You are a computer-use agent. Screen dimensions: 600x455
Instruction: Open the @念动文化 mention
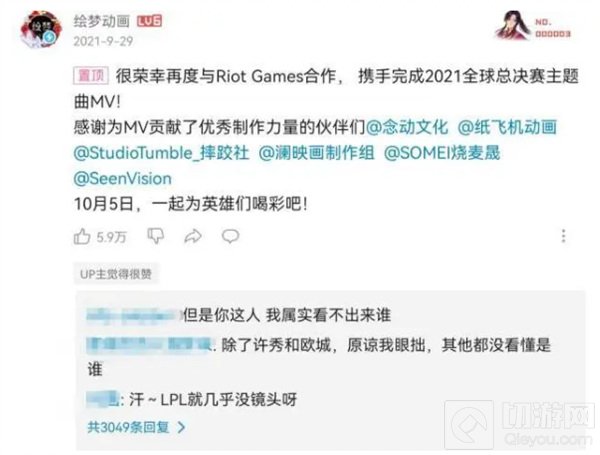407,127
